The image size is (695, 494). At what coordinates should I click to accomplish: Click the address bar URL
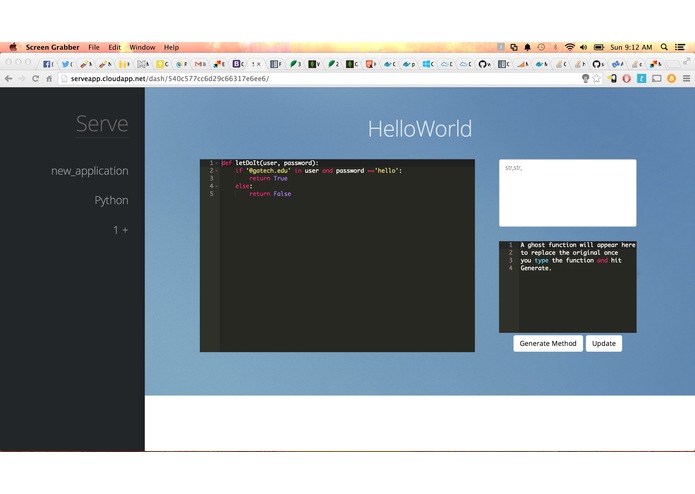coord(170,78)
